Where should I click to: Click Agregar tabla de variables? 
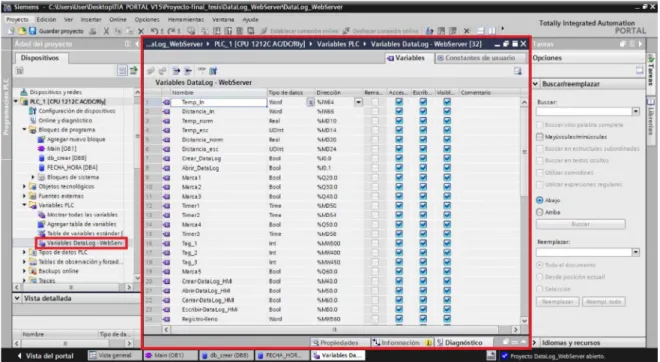click(82, 224)
